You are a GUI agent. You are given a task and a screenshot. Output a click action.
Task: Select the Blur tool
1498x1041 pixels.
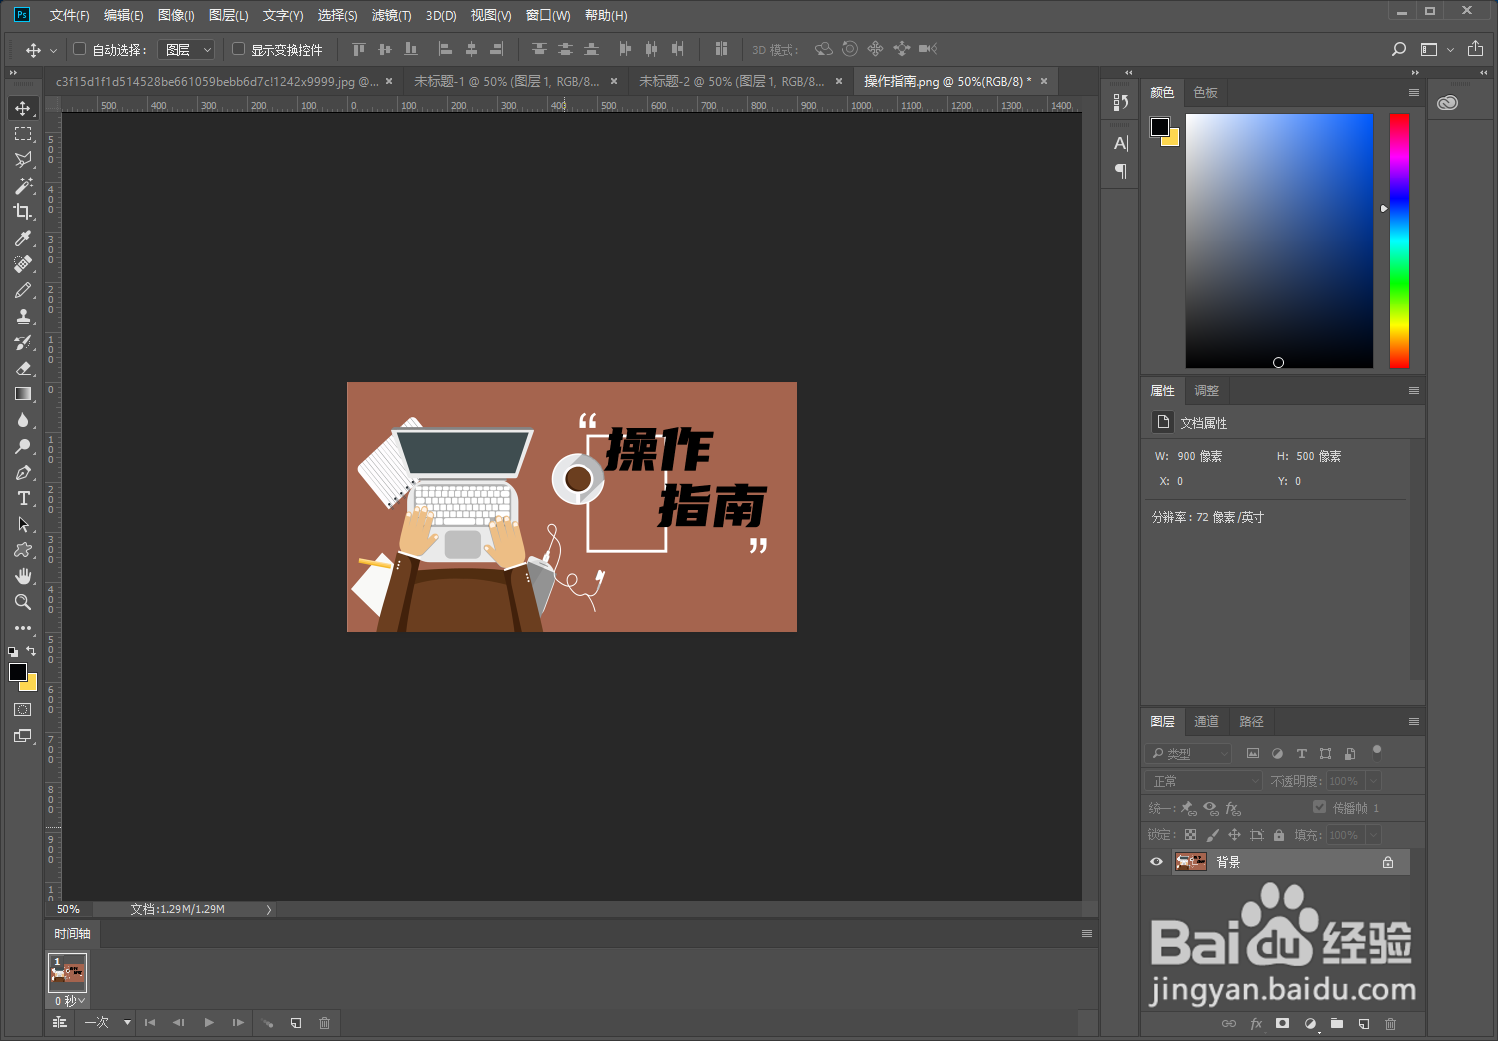23,420
